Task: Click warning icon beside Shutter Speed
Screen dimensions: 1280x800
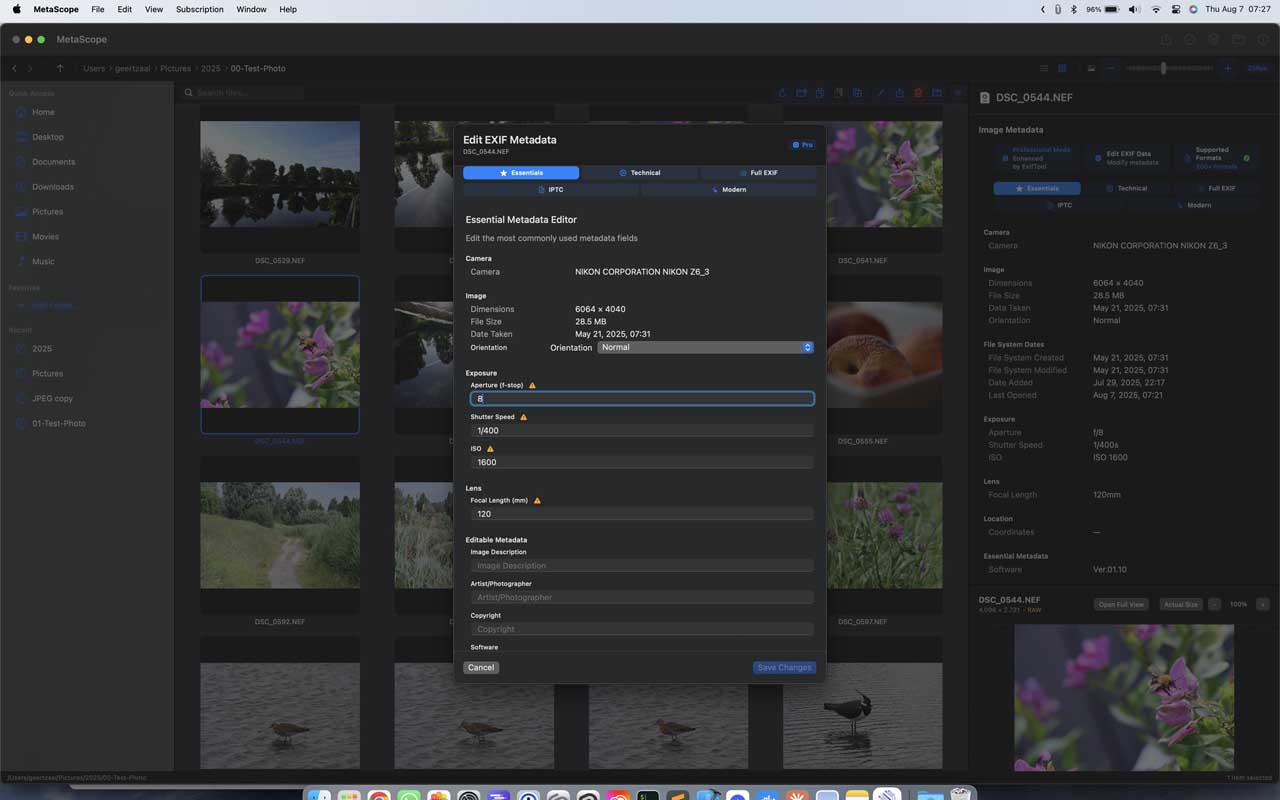Action: [523, 417]
